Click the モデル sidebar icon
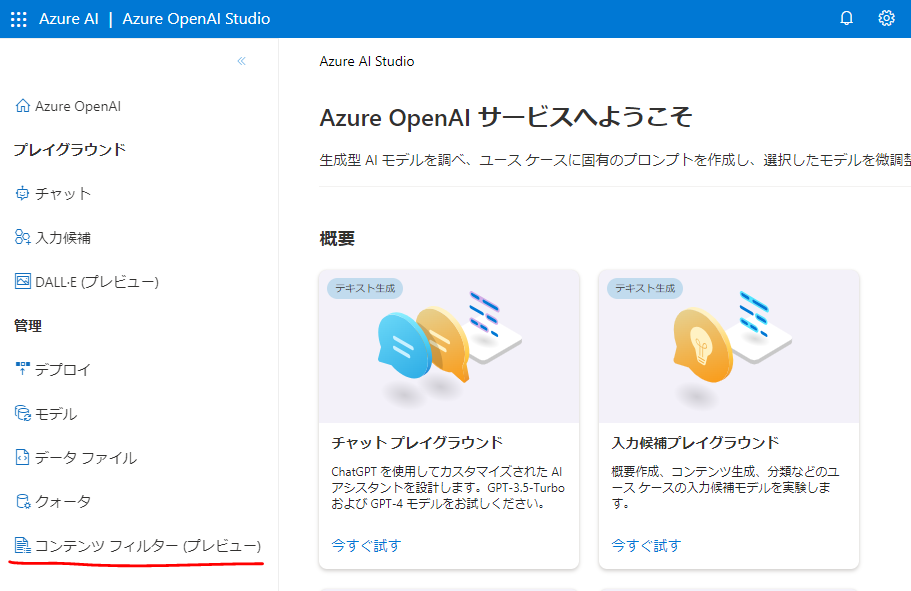The height and width of the screenshot is (591, 911). [x=23, y=413]
